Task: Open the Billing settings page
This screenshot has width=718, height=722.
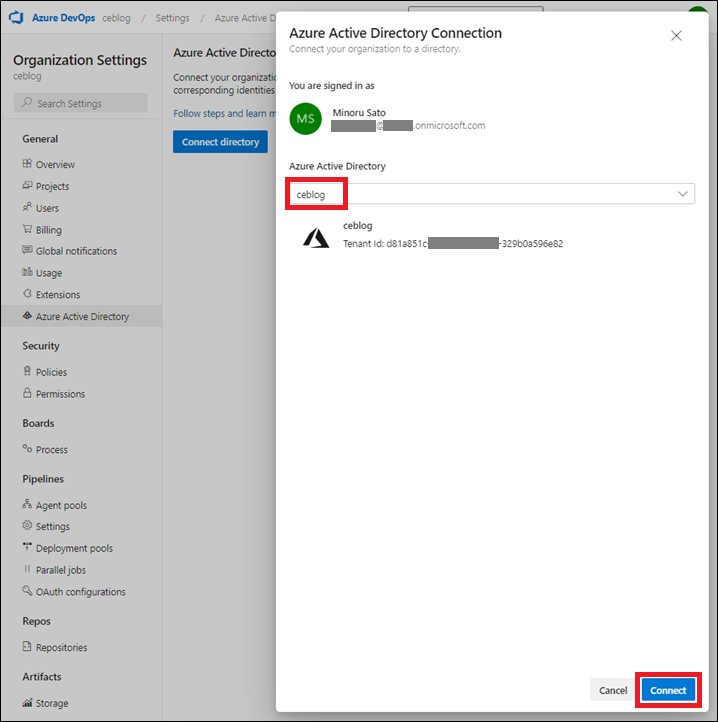Action: [49, 230]
